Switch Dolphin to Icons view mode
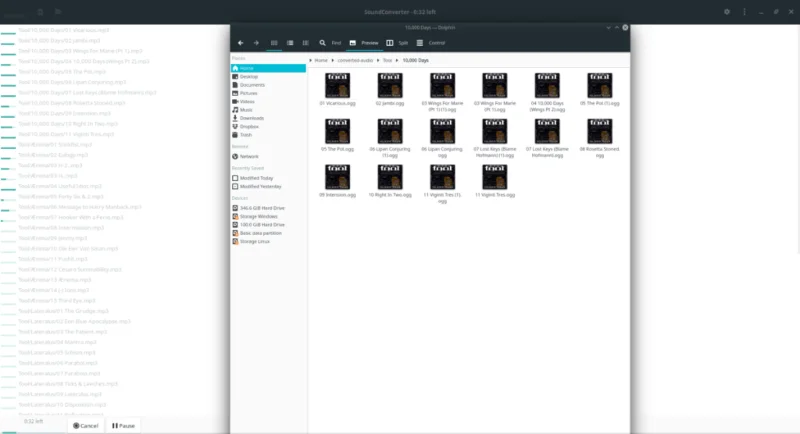800x434 pixels. click(274, 43)
